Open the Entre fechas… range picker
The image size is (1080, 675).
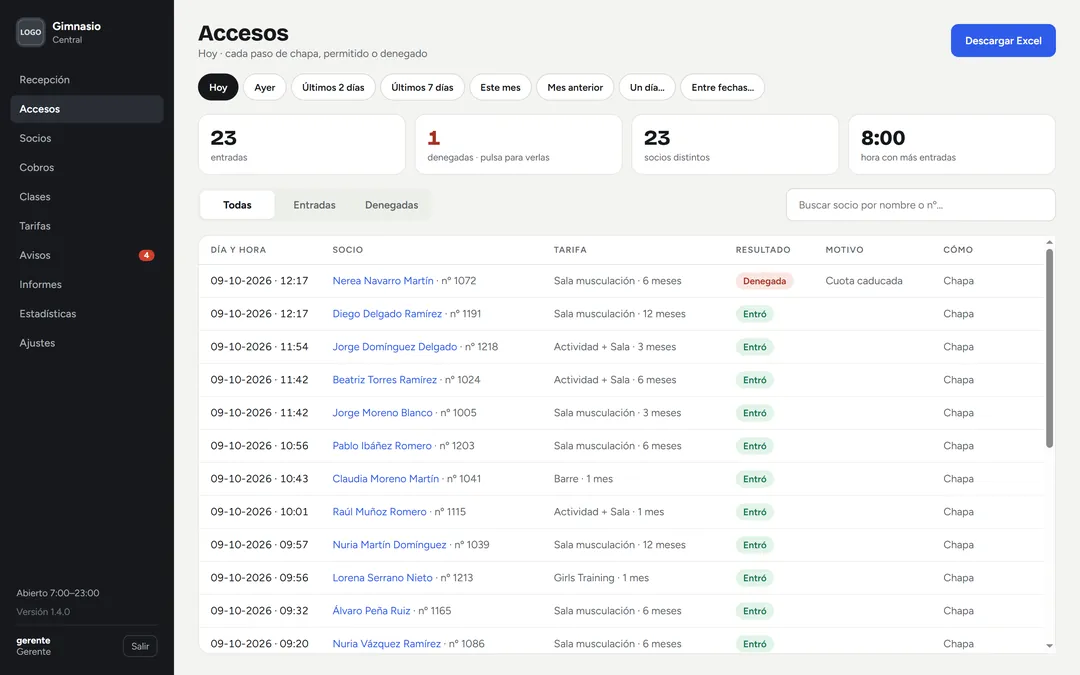pyautogui.click(x=723, y=87)
